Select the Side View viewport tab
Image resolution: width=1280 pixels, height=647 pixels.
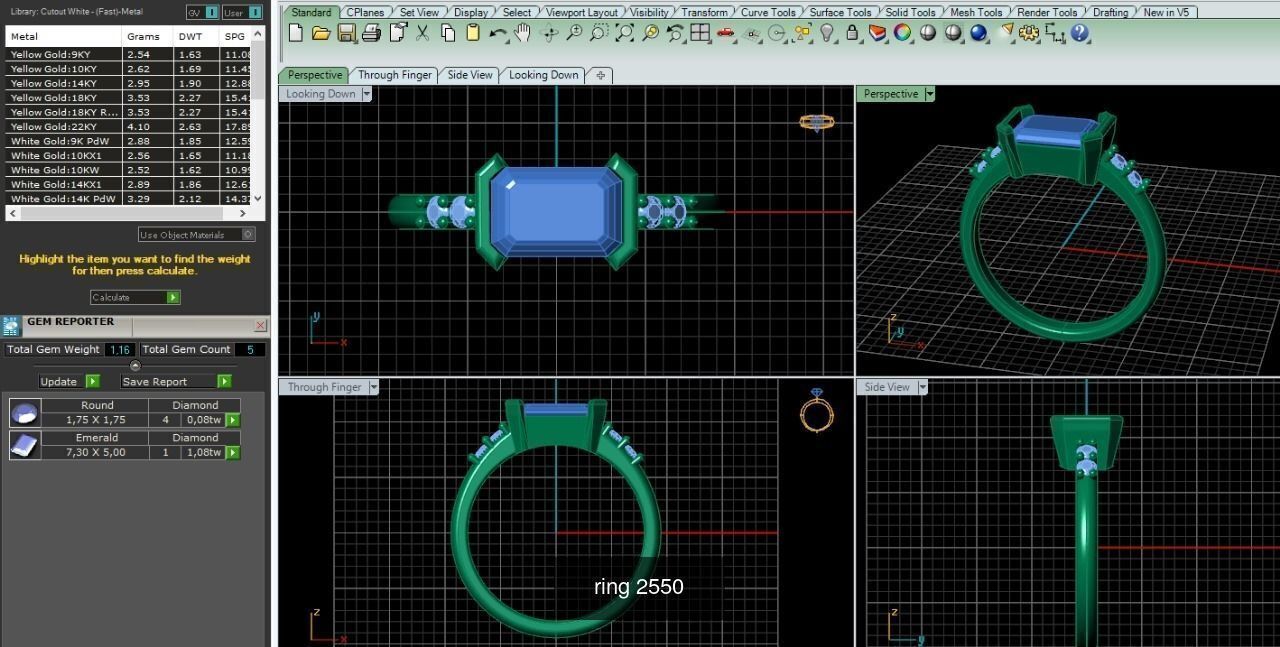click(x=470, y=75)
